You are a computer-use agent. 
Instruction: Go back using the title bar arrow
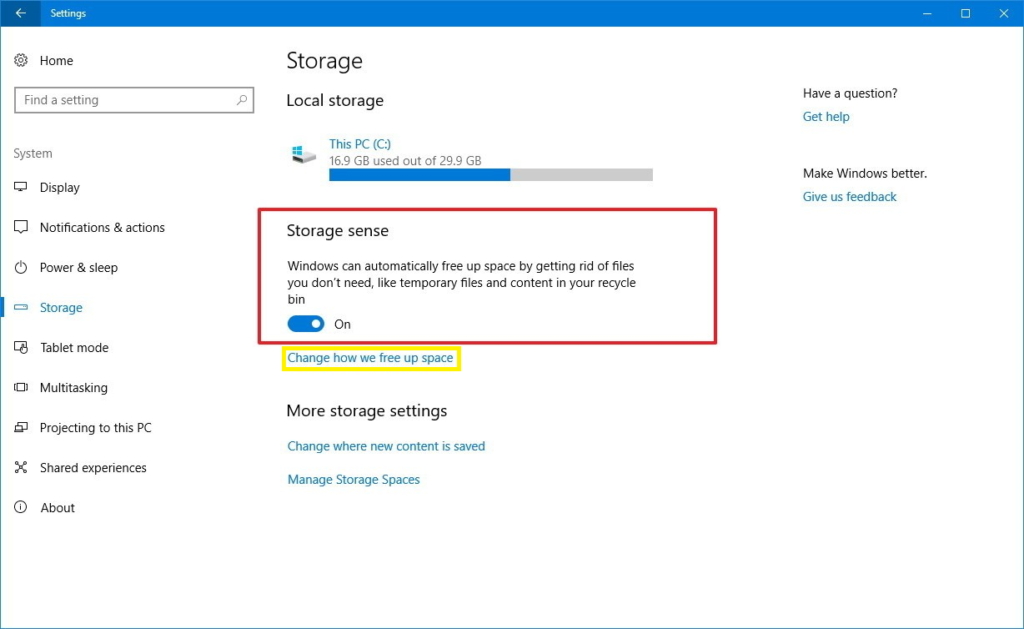point(21,13)
